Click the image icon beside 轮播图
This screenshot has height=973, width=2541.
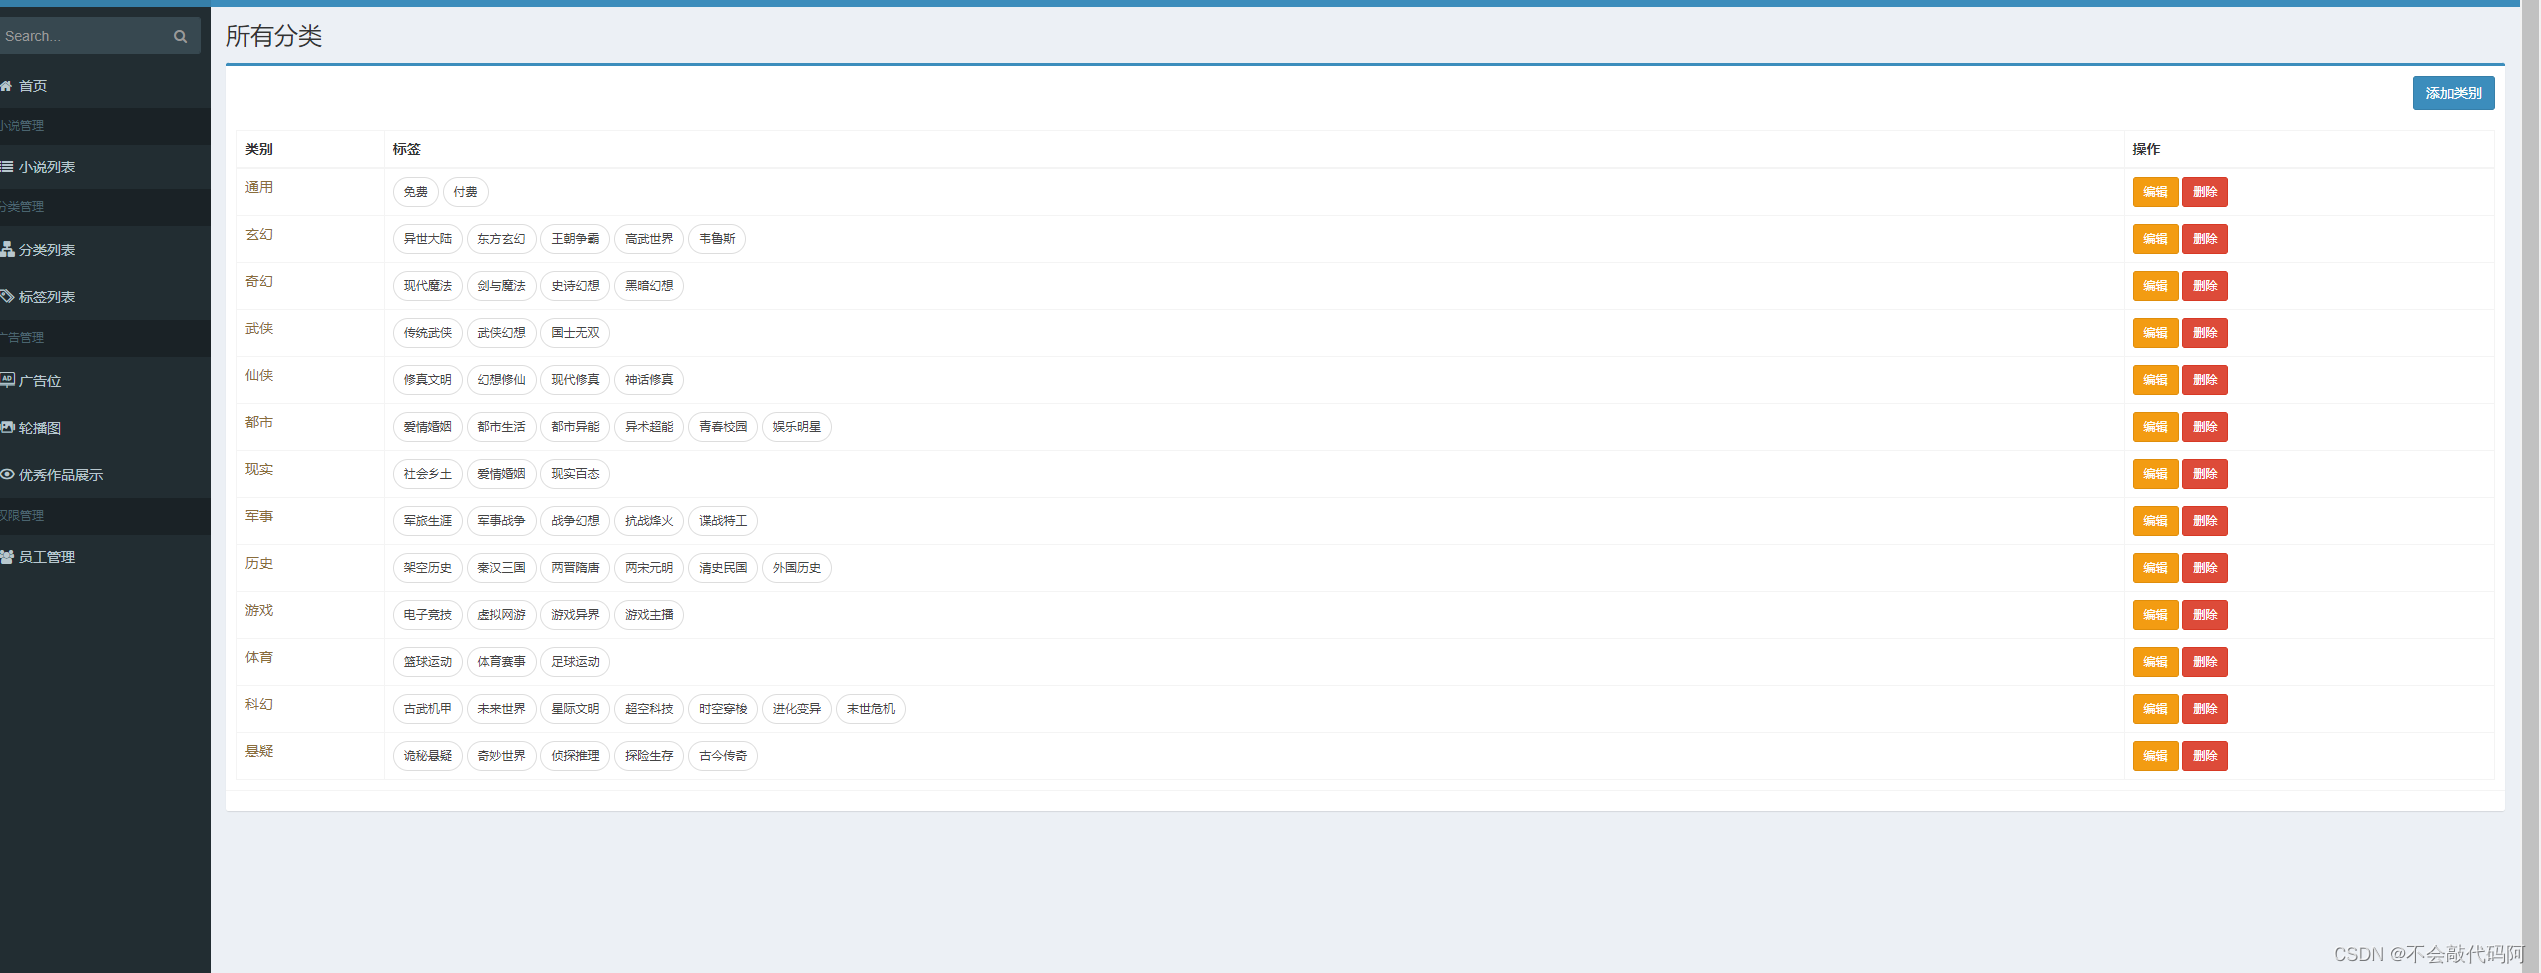[7, 427]
